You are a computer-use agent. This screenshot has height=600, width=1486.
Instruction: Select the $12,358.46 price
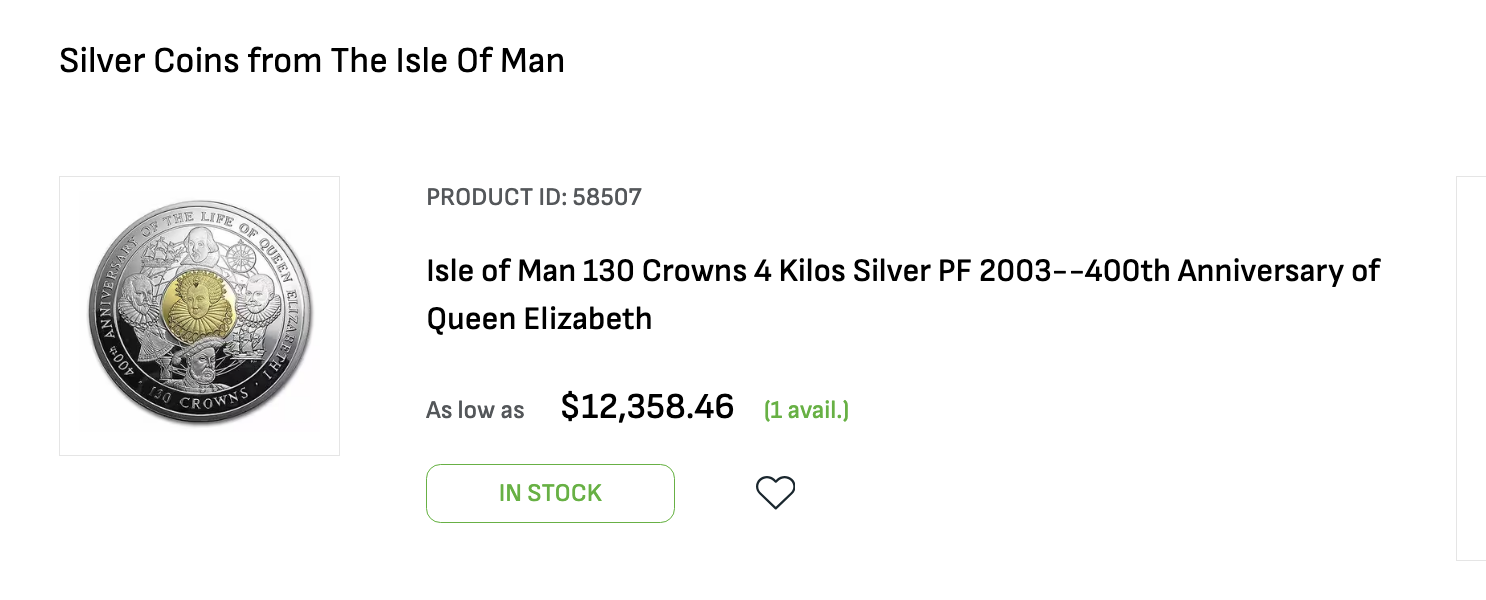(647, 407)
